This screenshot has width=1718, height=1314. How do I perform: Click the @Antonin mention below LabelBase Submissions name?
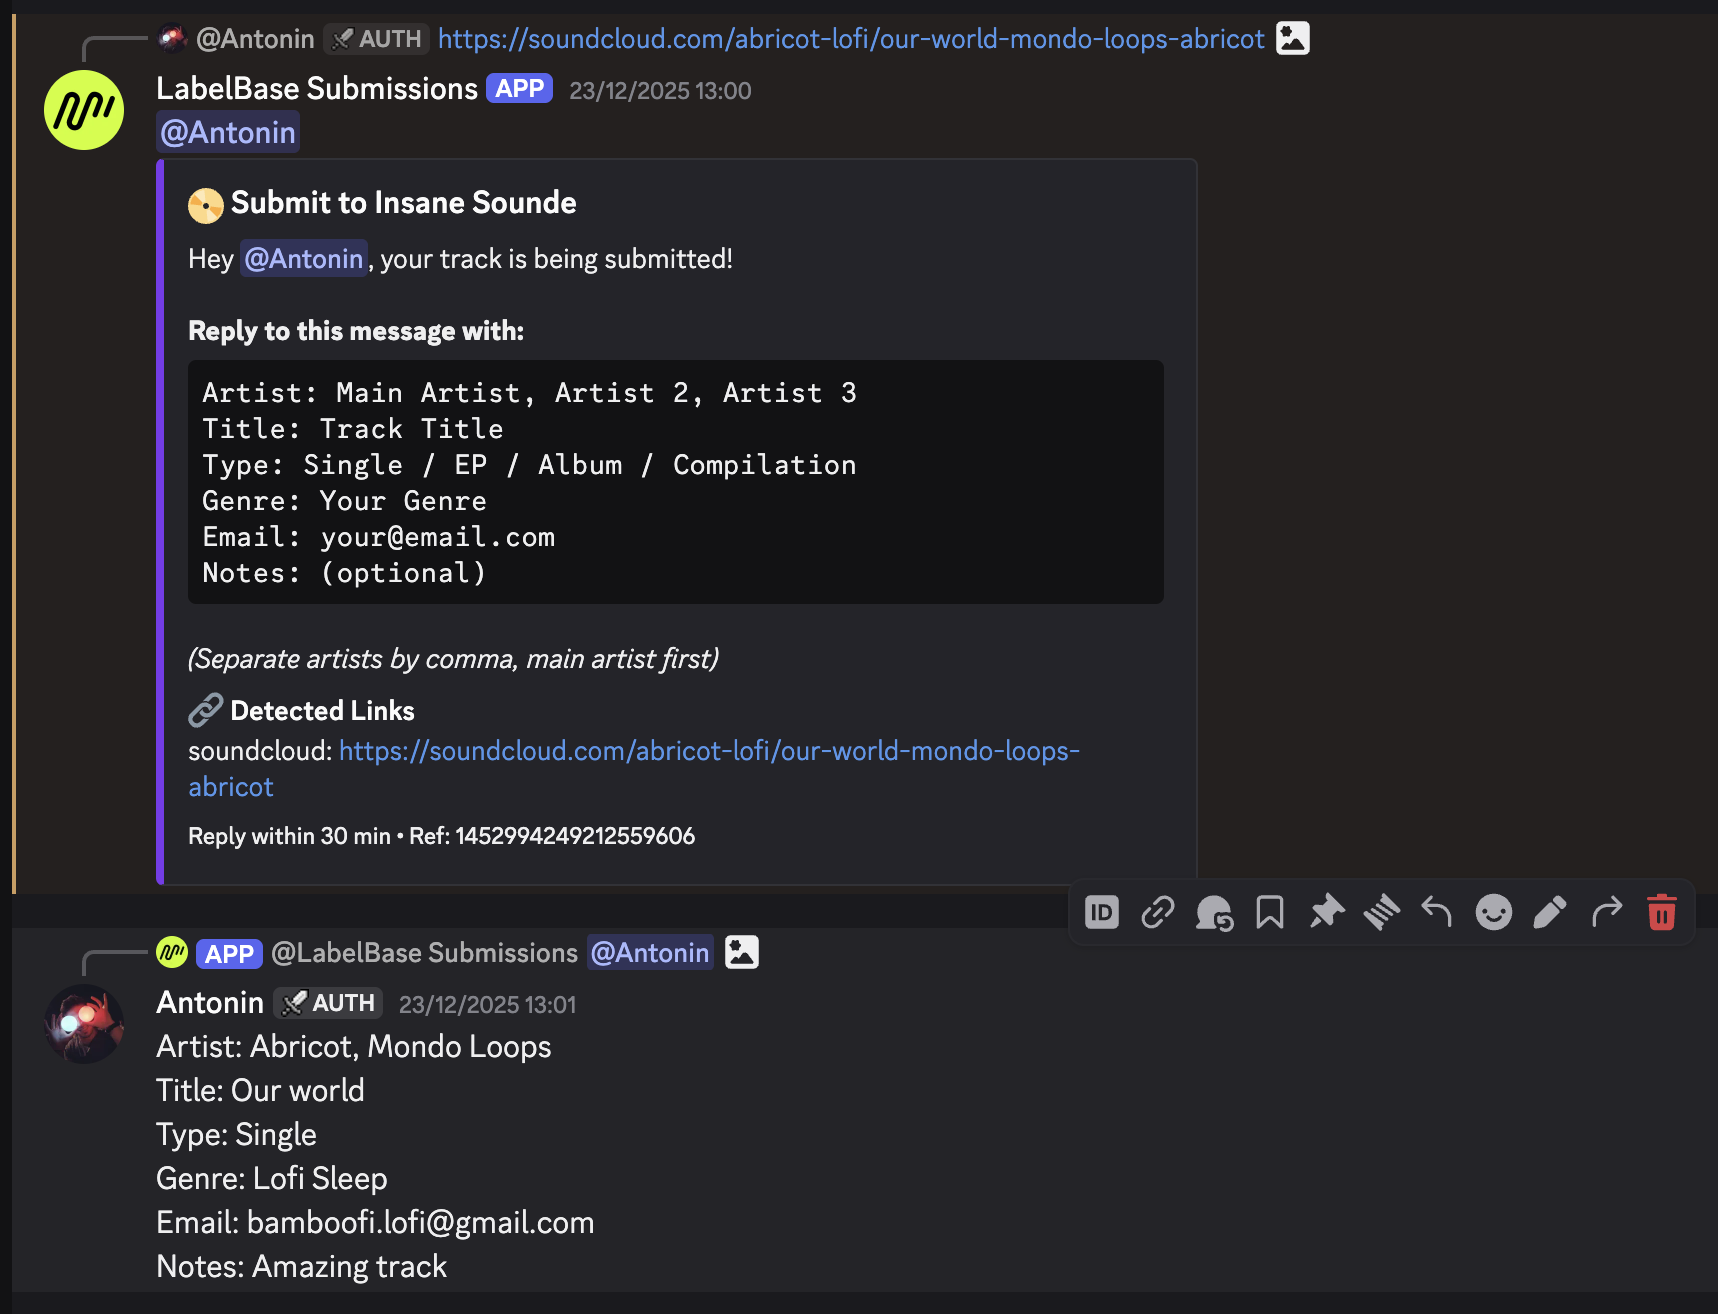pos(228,132)
